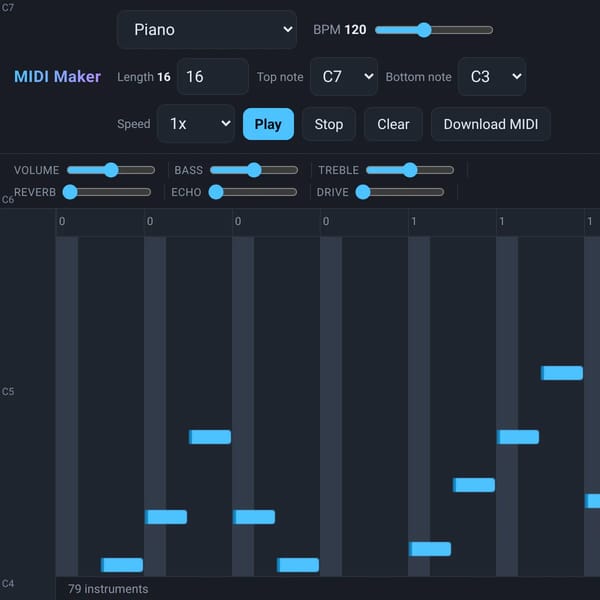The width and height of the screenshot is (600, 600).
Task: Click the DRIVE slider handle
Action: pos(363,192)
